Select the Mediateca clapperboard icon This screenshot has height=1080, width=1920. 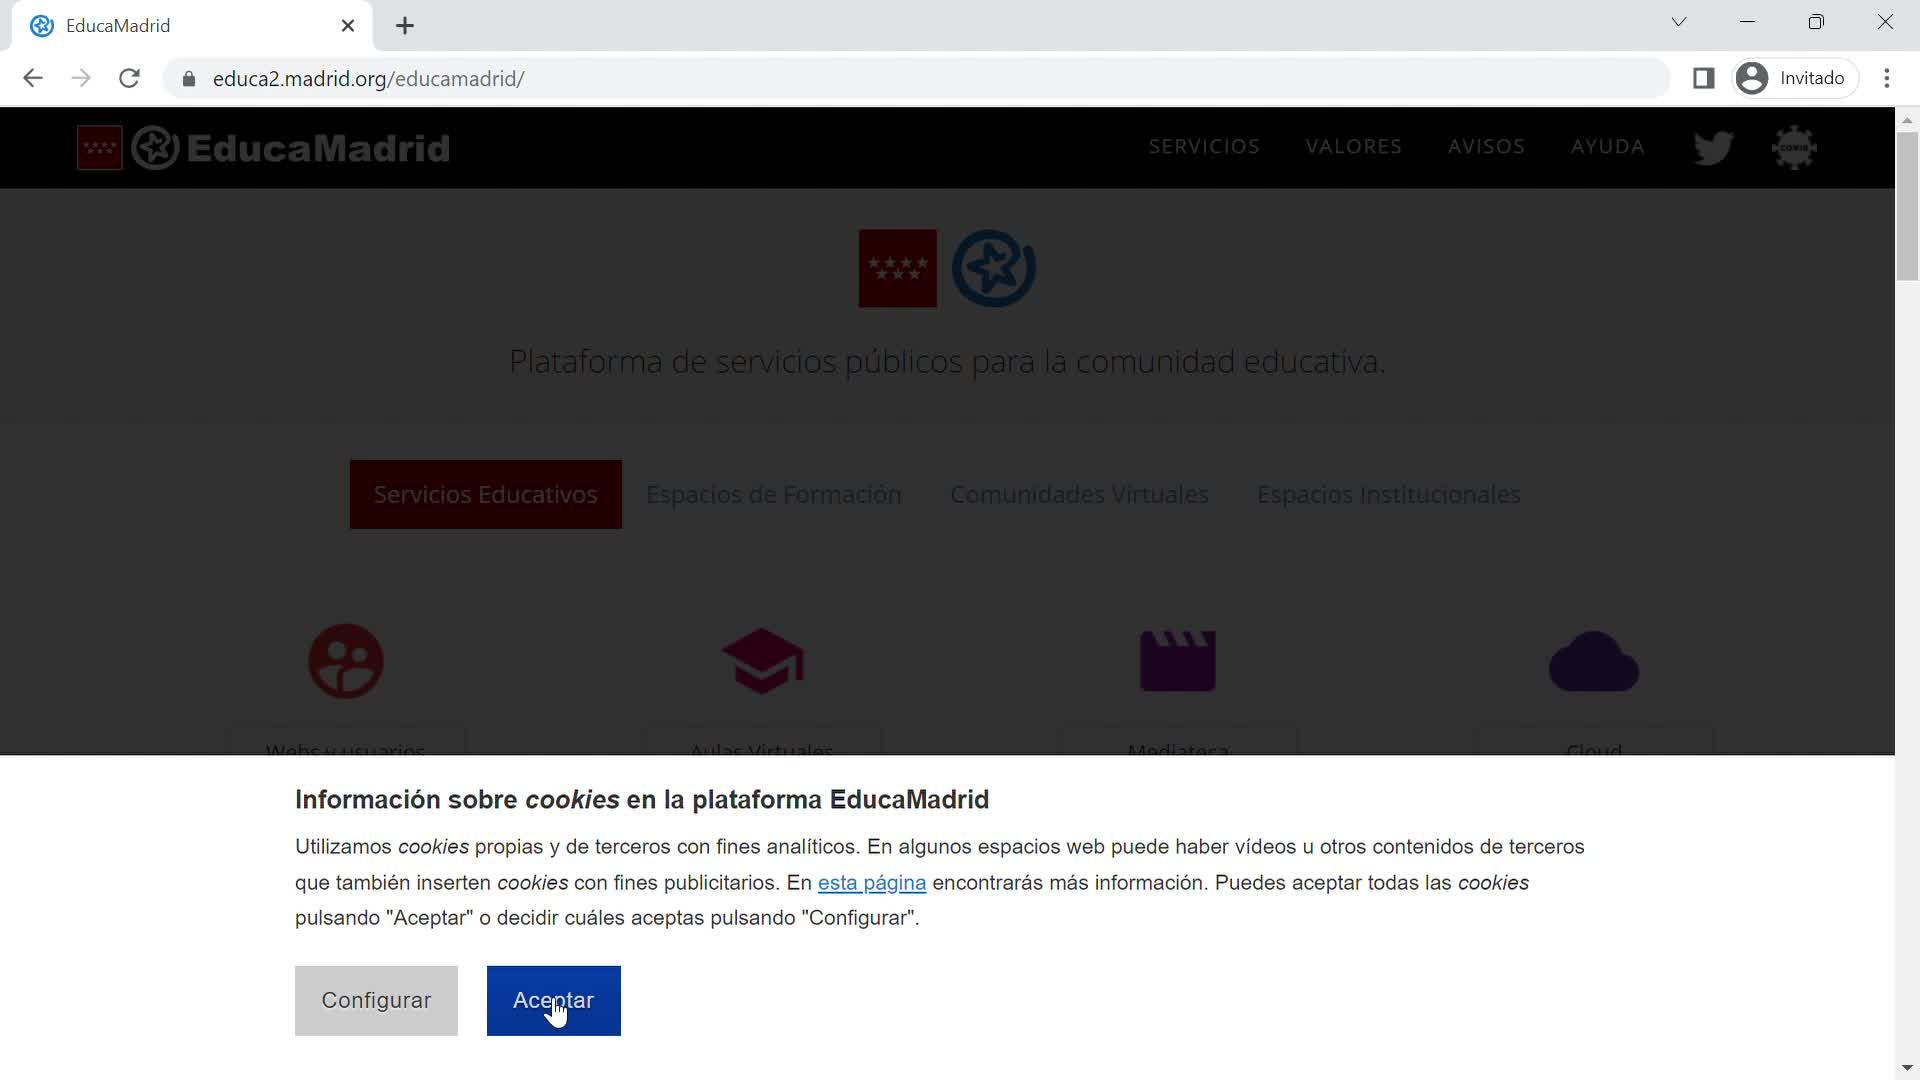coord(1177,661)
